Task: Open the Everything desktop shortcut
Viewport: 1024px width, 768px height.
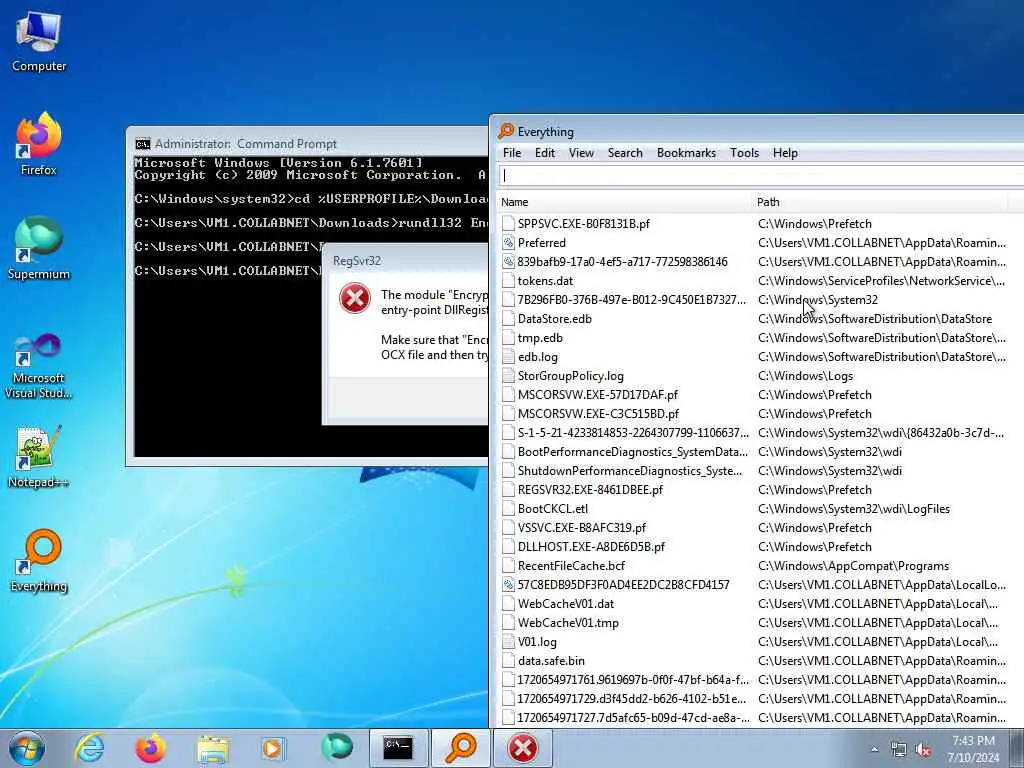Action: pos(39,562)
